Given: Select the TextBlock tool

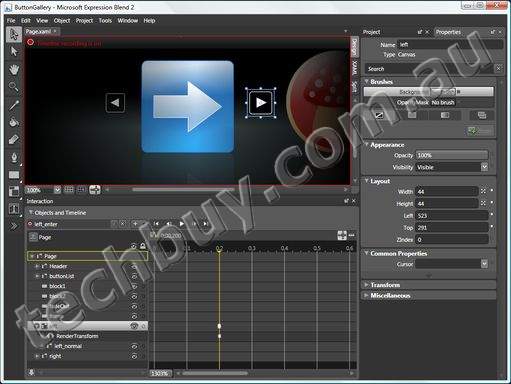Looking at the screenshot, I should [14, 209].
